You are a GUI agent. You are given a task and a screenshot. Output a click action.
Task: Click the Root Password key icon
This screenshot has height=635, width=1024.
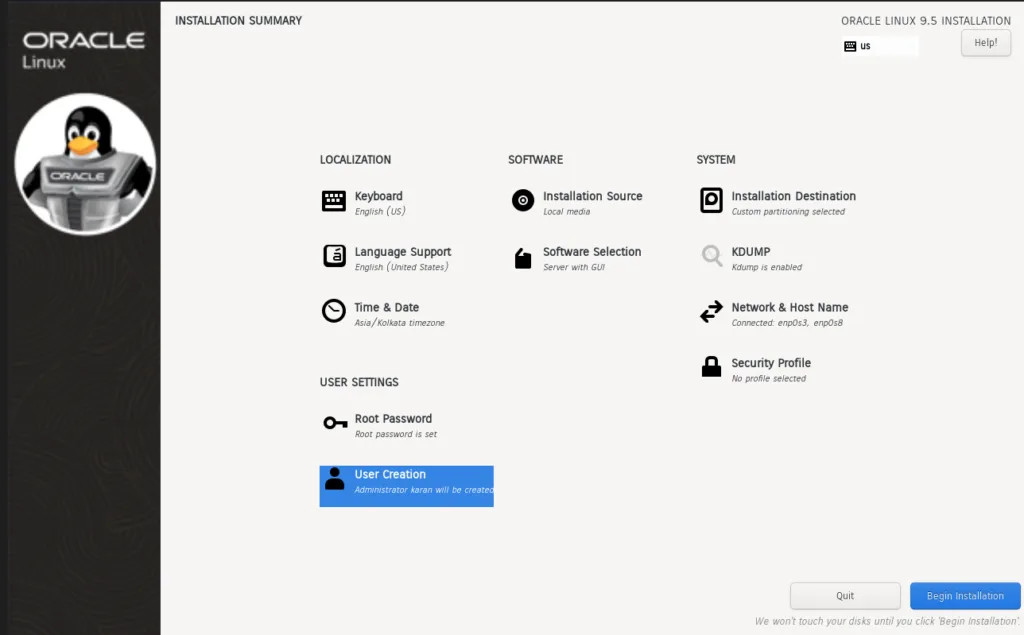335,423
